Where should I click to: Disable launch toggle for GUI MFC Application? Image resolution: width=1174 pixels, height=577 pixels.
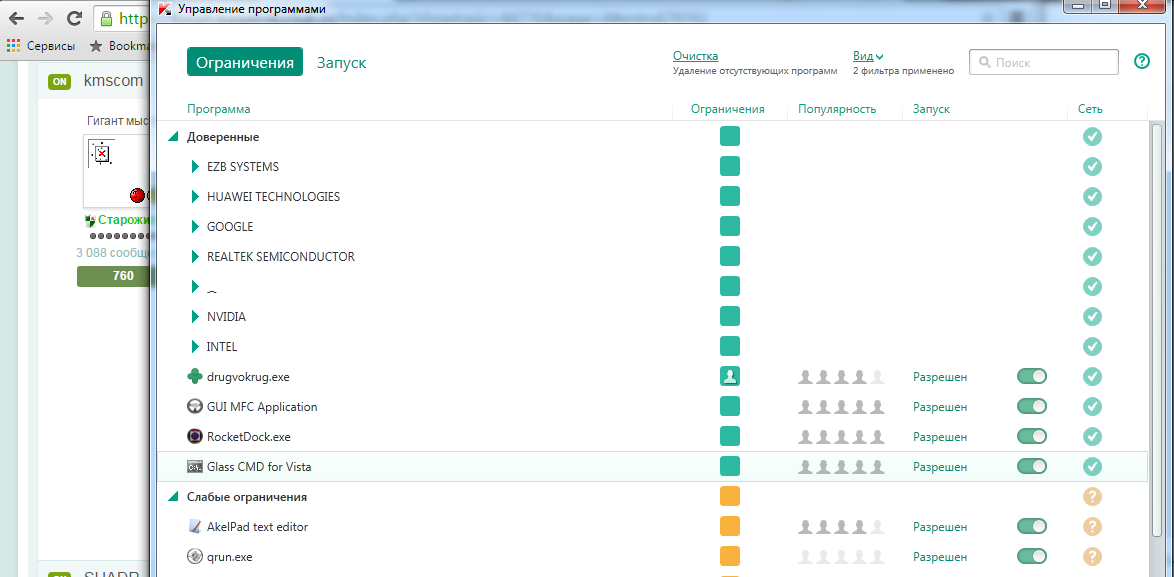point(1031,407)
